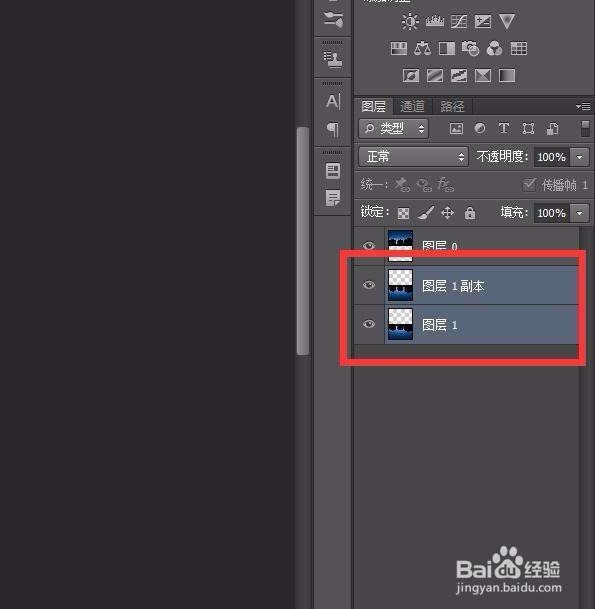The image size is (595, 609).
Task: Open the 正常 blend mode dropdown
Action: pyautogui.click(x=413, y=157)
